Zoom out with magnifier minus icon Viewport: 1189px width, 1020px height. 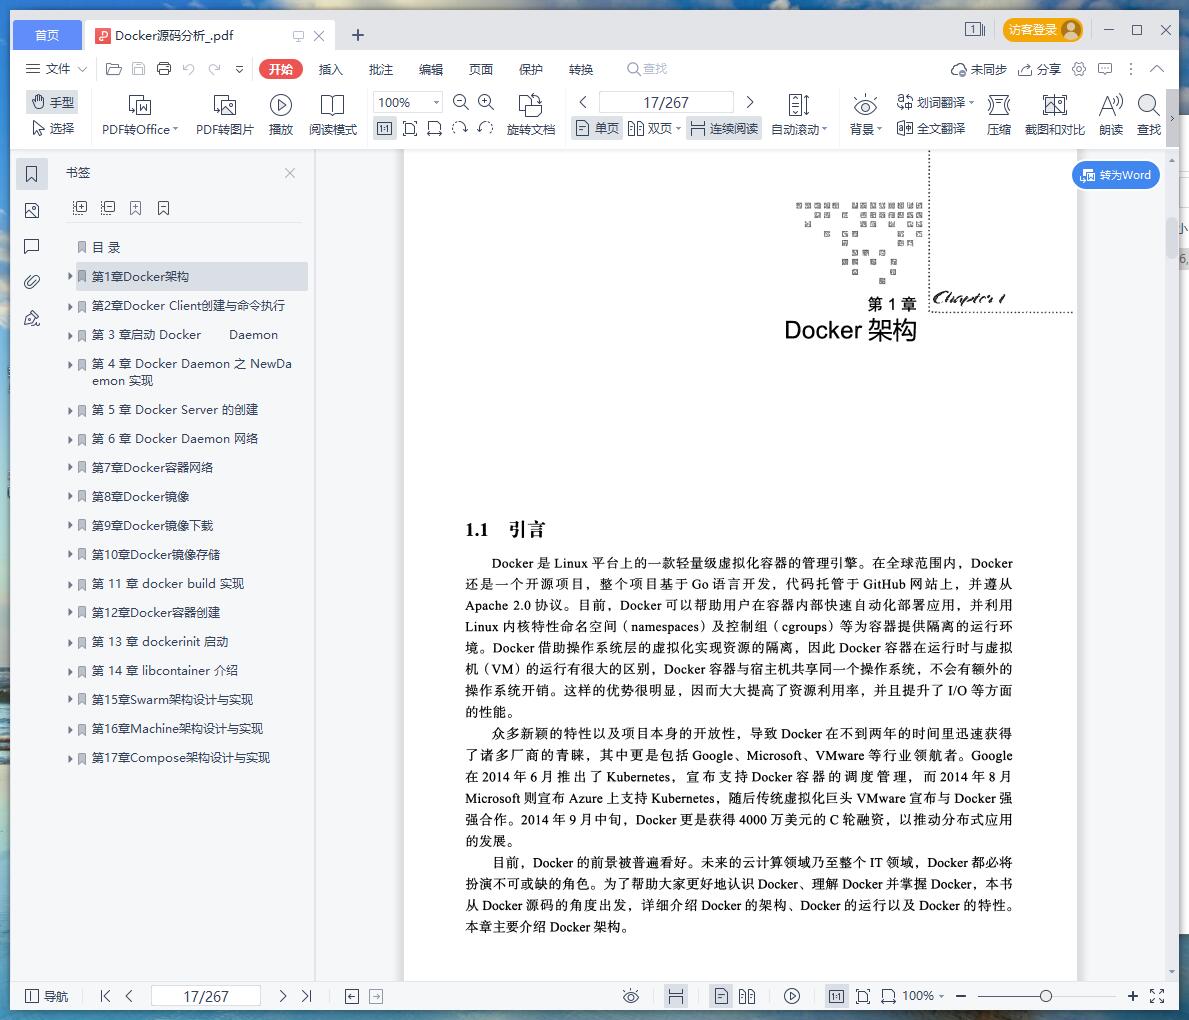coord(460,102)
